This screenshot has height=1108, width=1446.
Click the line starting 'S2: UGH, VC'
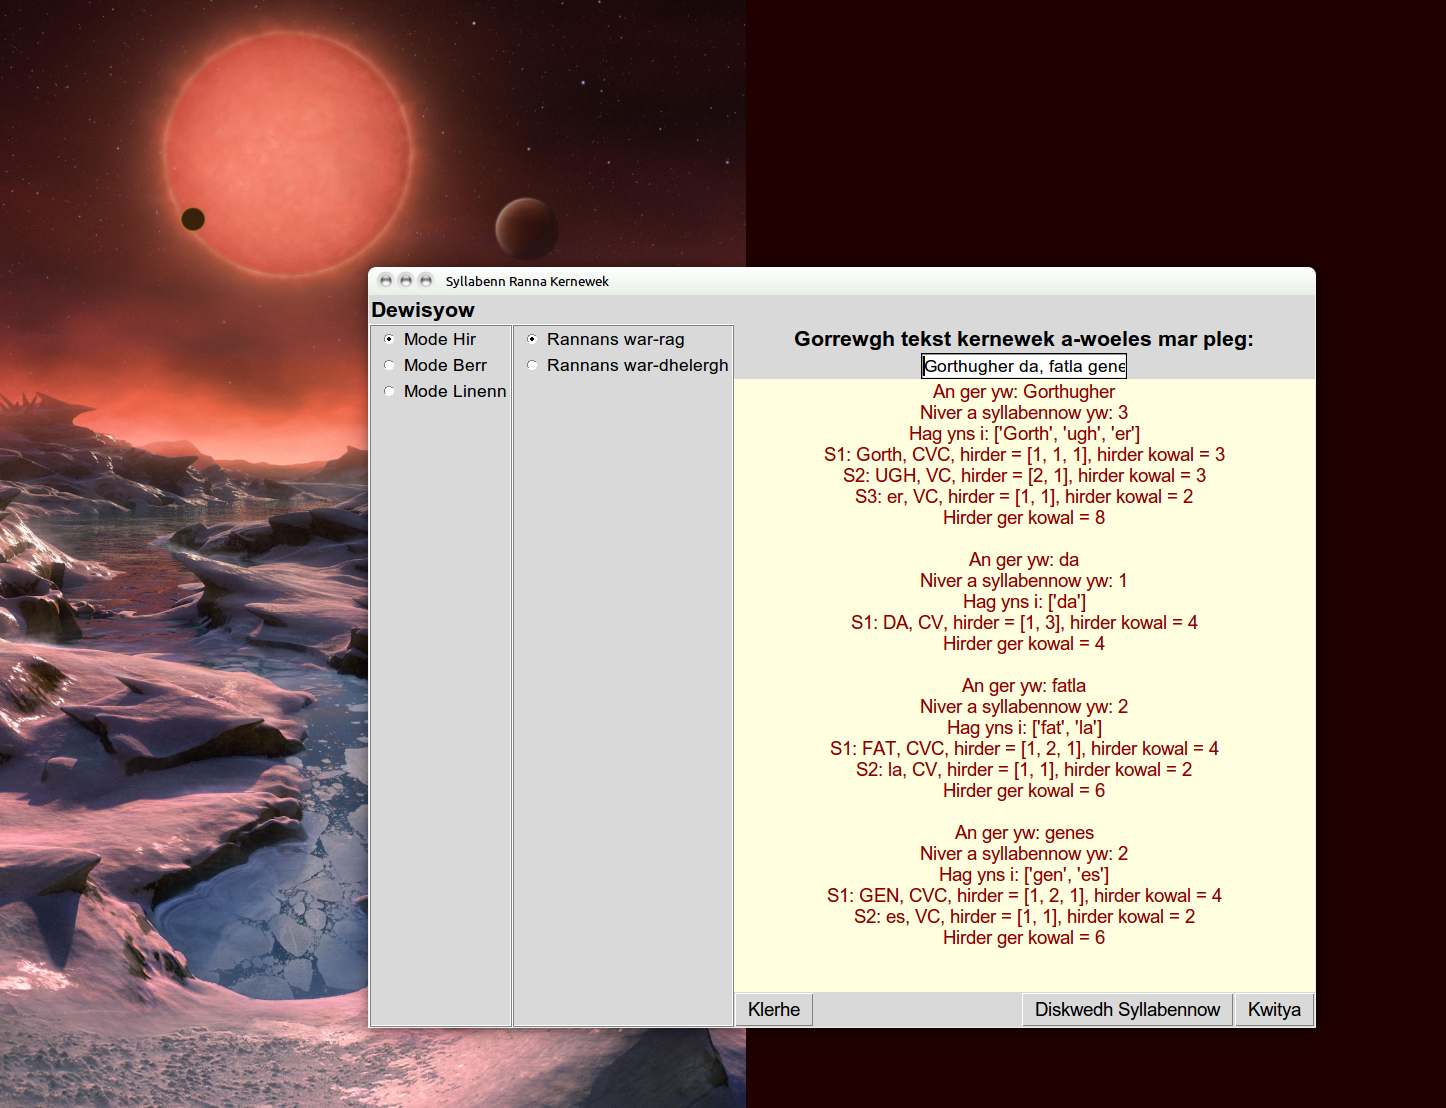pos(1024,476)
